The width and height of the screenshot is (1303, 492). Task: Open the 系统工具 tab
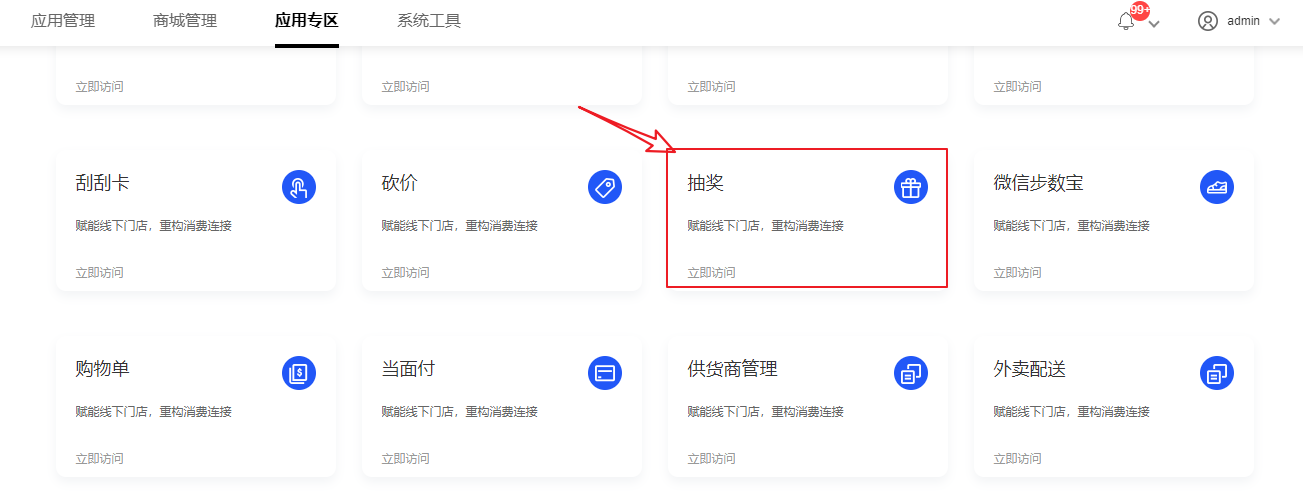coord(429,21)
